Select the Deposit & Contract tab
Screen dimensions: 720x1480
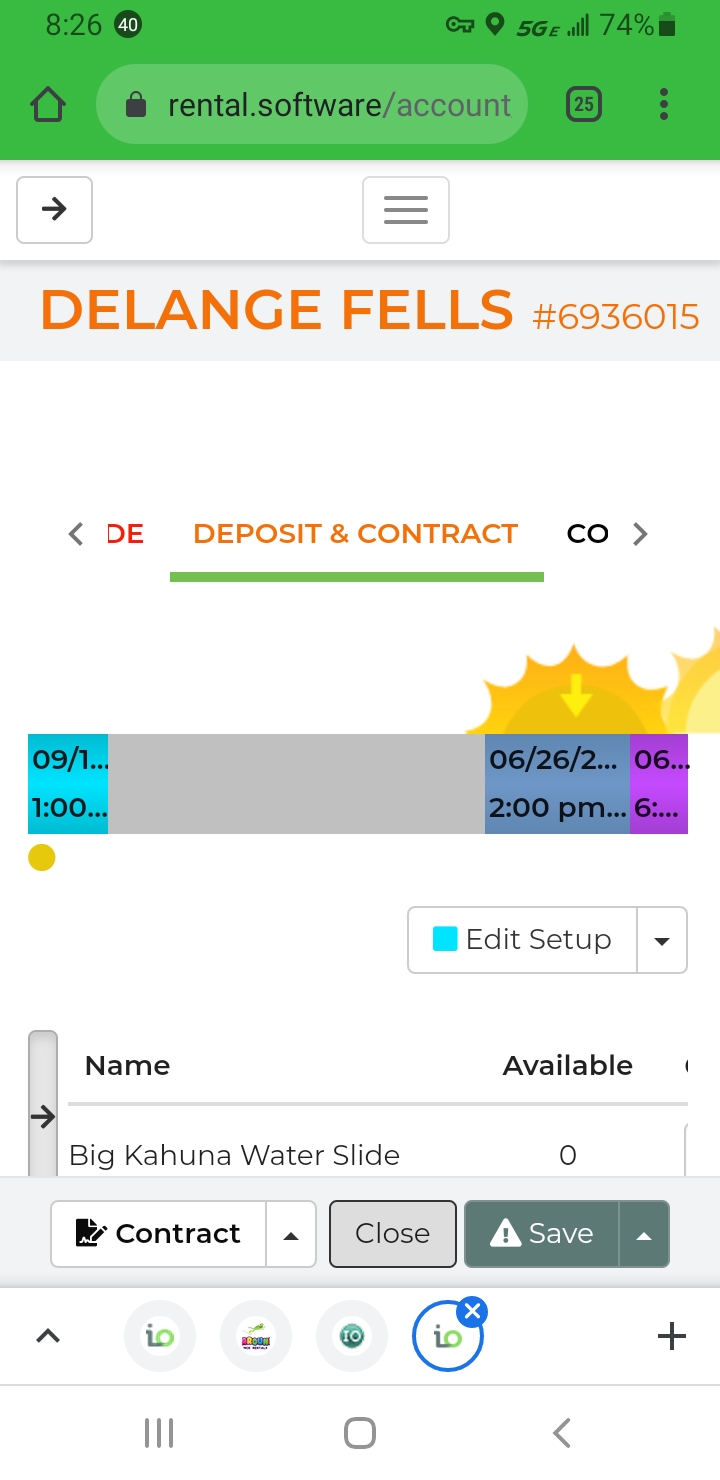[x=355, y=534]
